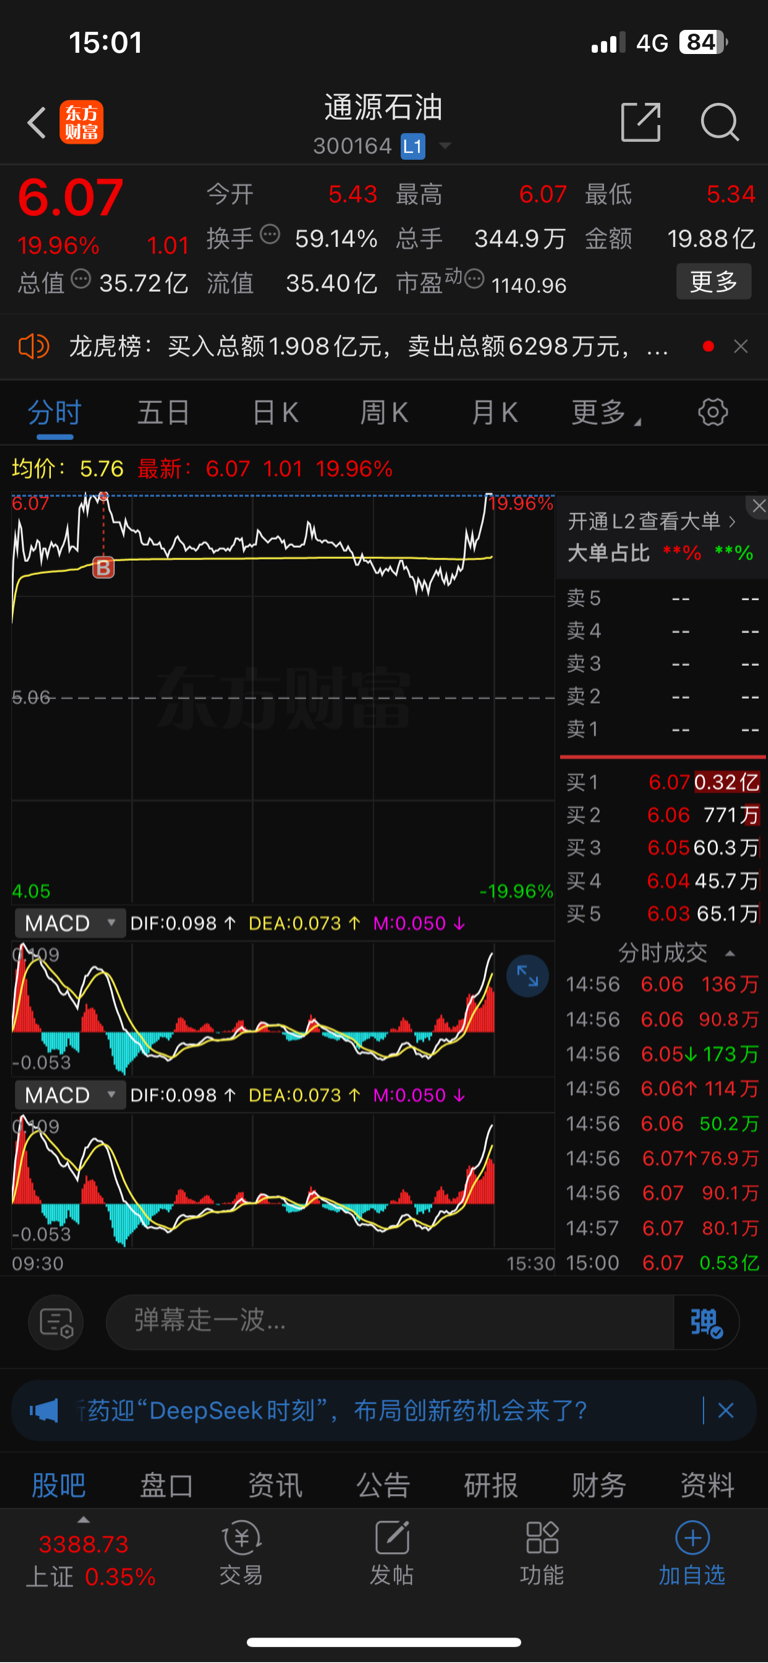Tap the 大单占比 label
768x1663 pixels.
point(609,553)
